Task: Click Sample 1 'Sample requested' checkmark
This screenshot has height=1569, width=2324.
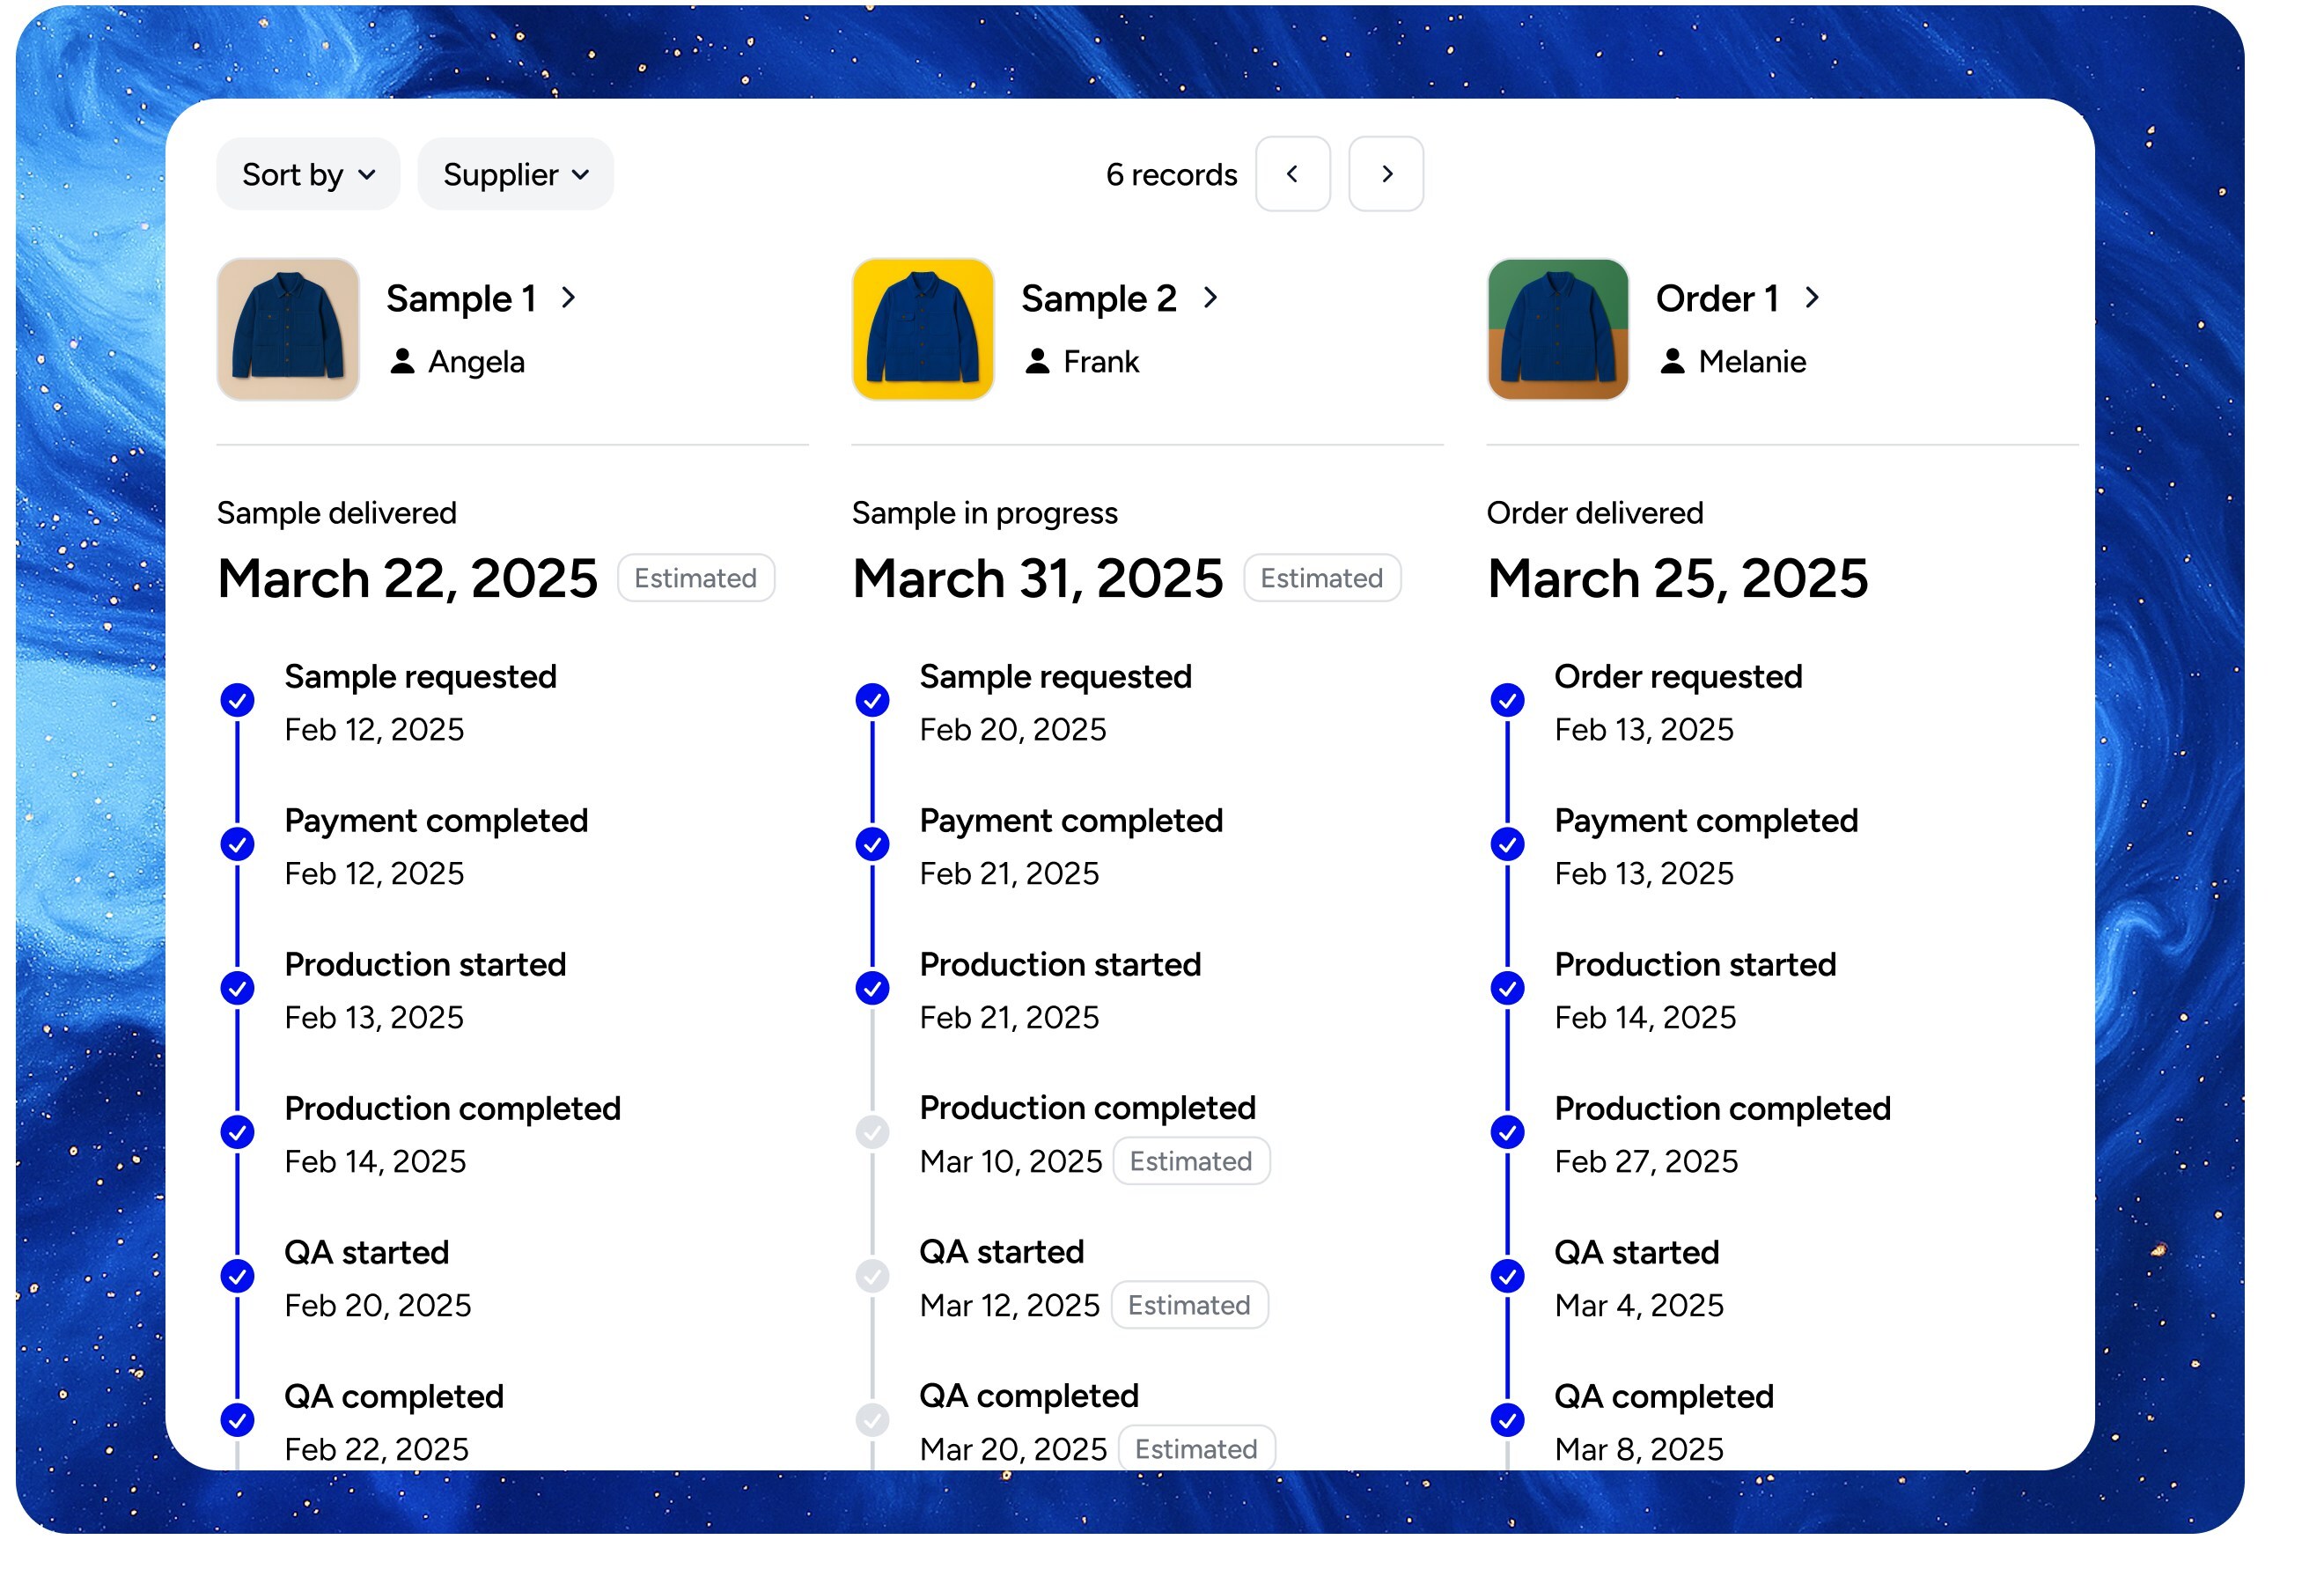Action: pos(237,700)
